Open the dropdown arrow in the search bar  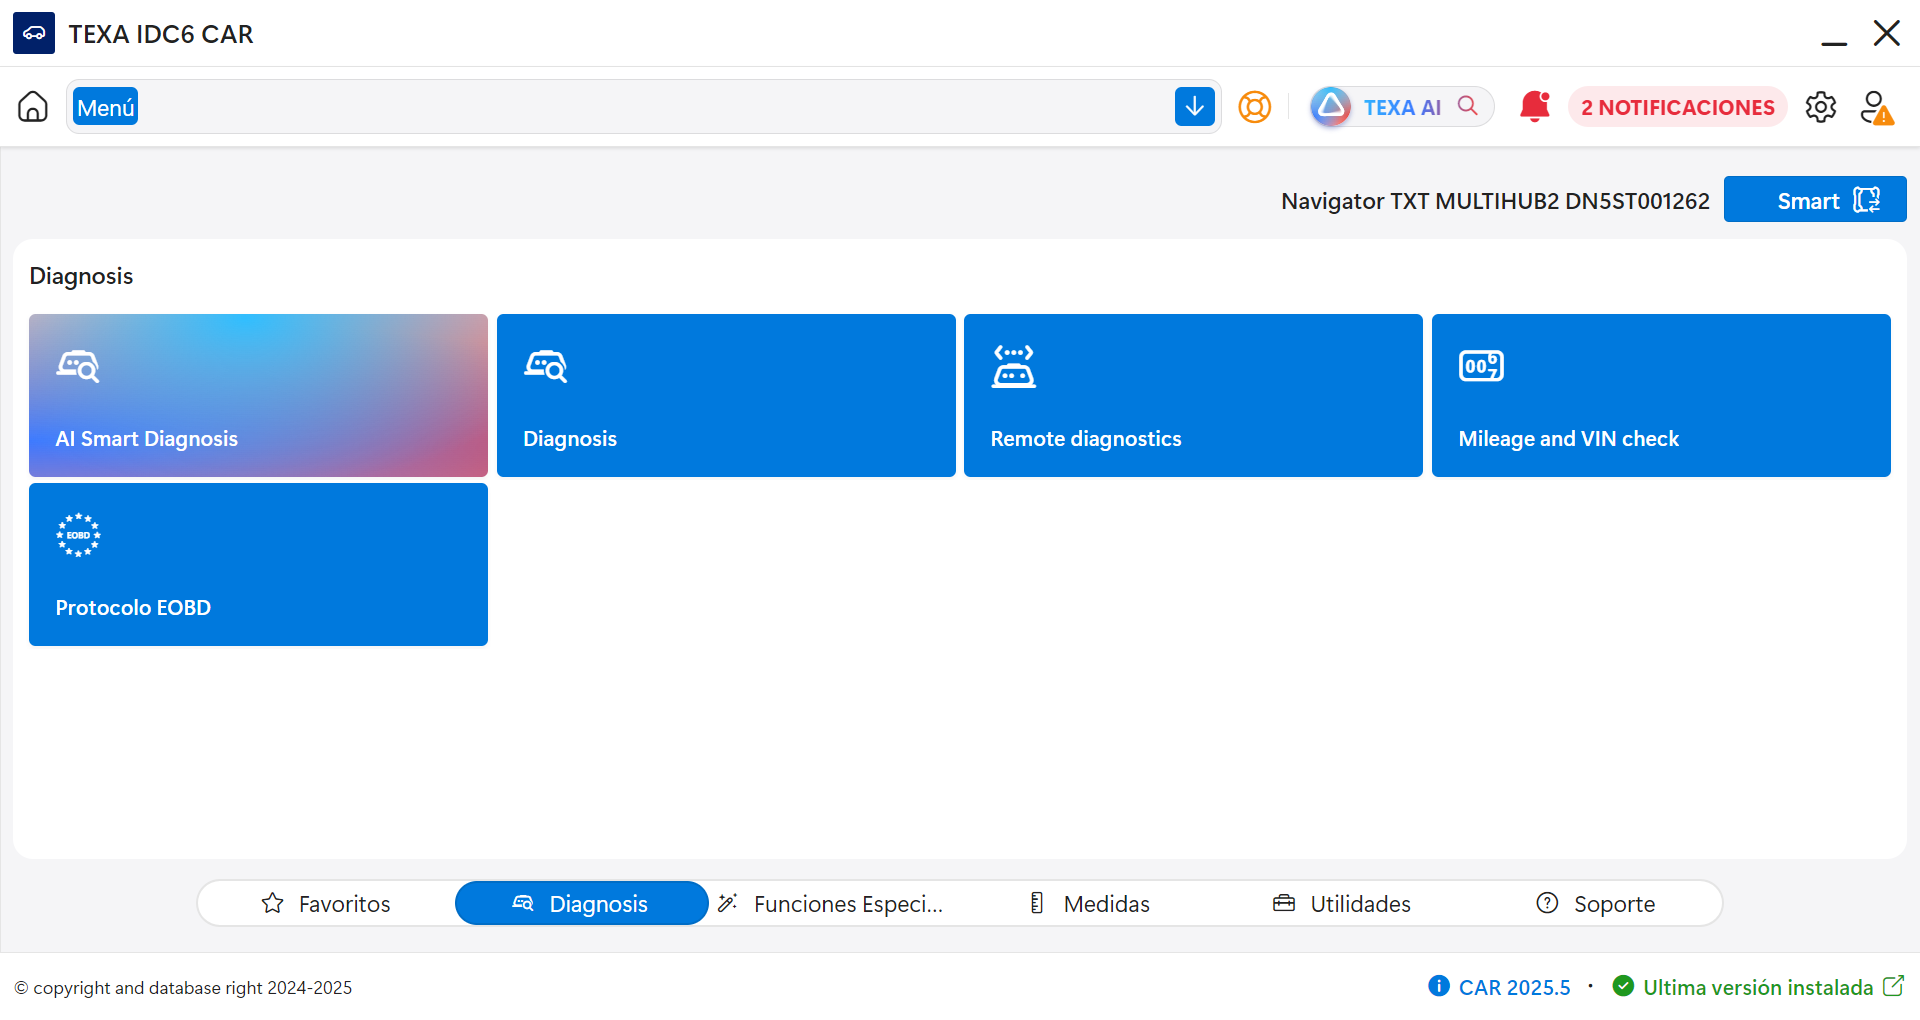(1194, 106)
